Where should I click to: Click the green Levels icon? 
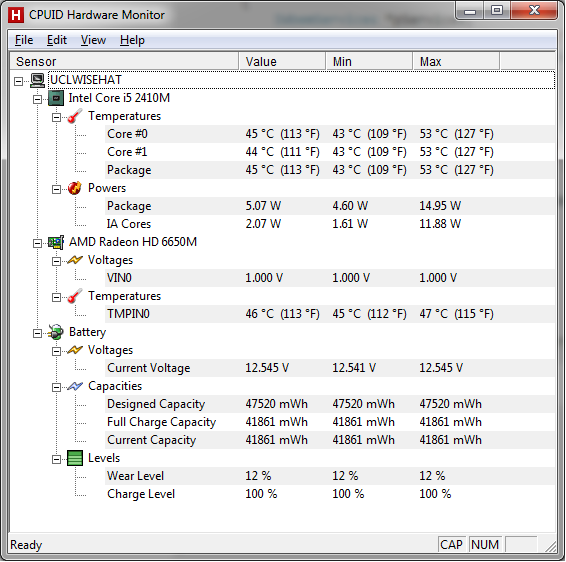coord(75,458)
